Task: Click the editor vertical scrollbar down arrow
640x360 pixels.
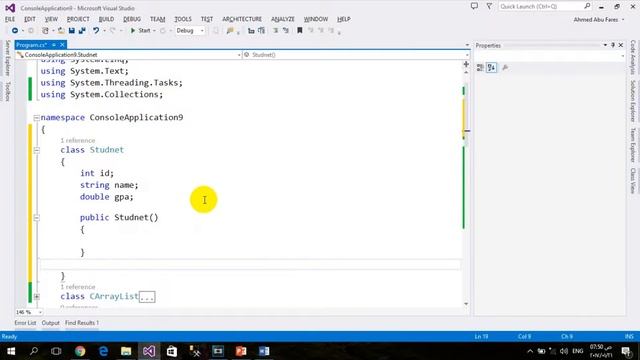Action: [466, 304]
